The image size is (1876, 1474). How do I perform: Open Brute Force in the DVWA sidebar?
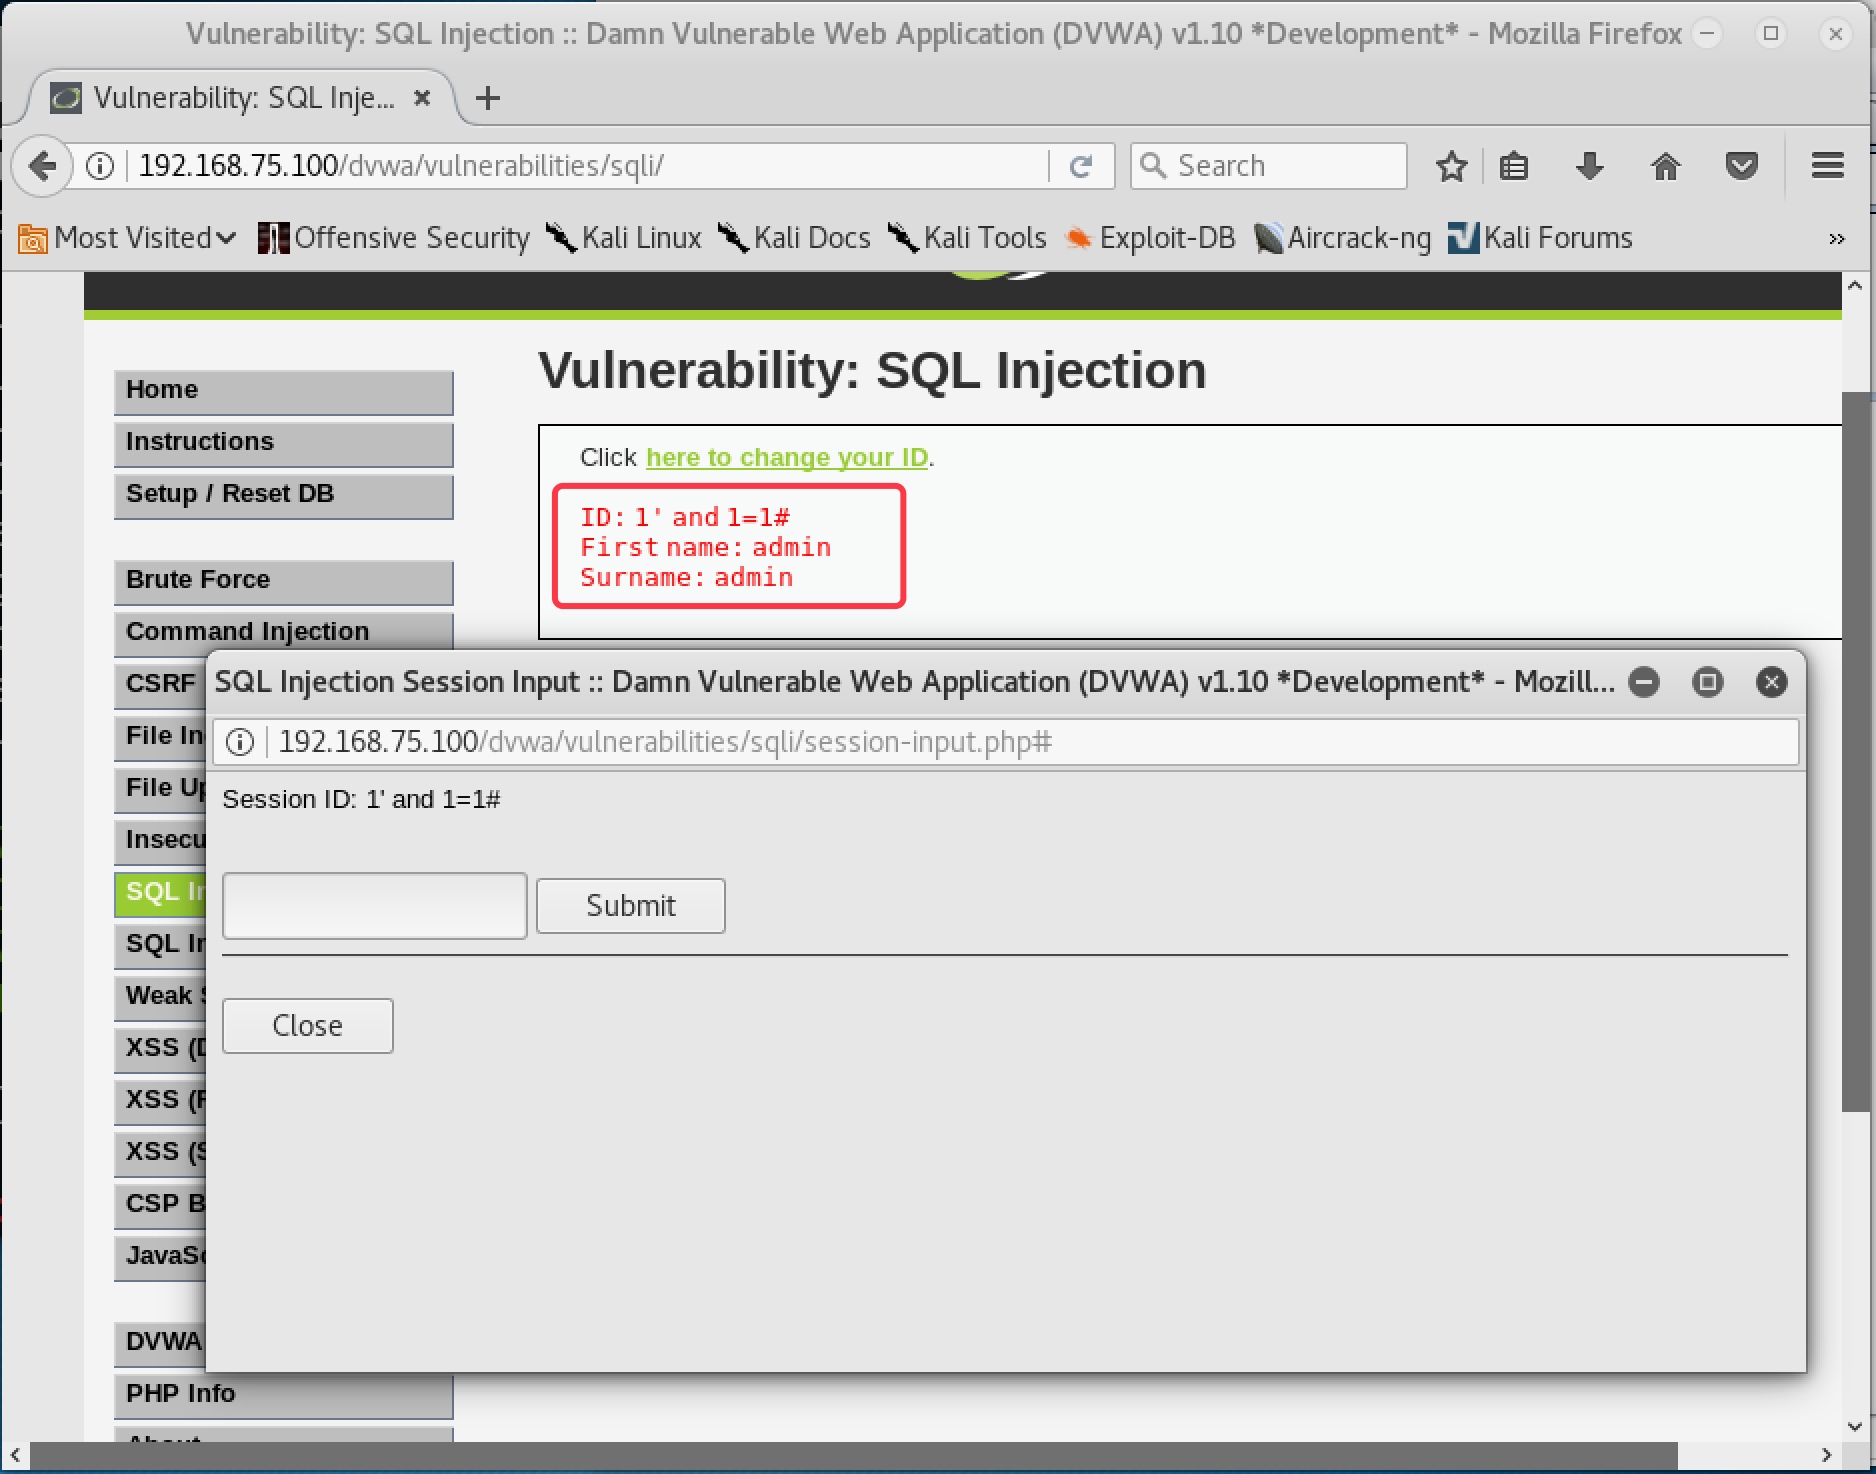pos(284,581)
